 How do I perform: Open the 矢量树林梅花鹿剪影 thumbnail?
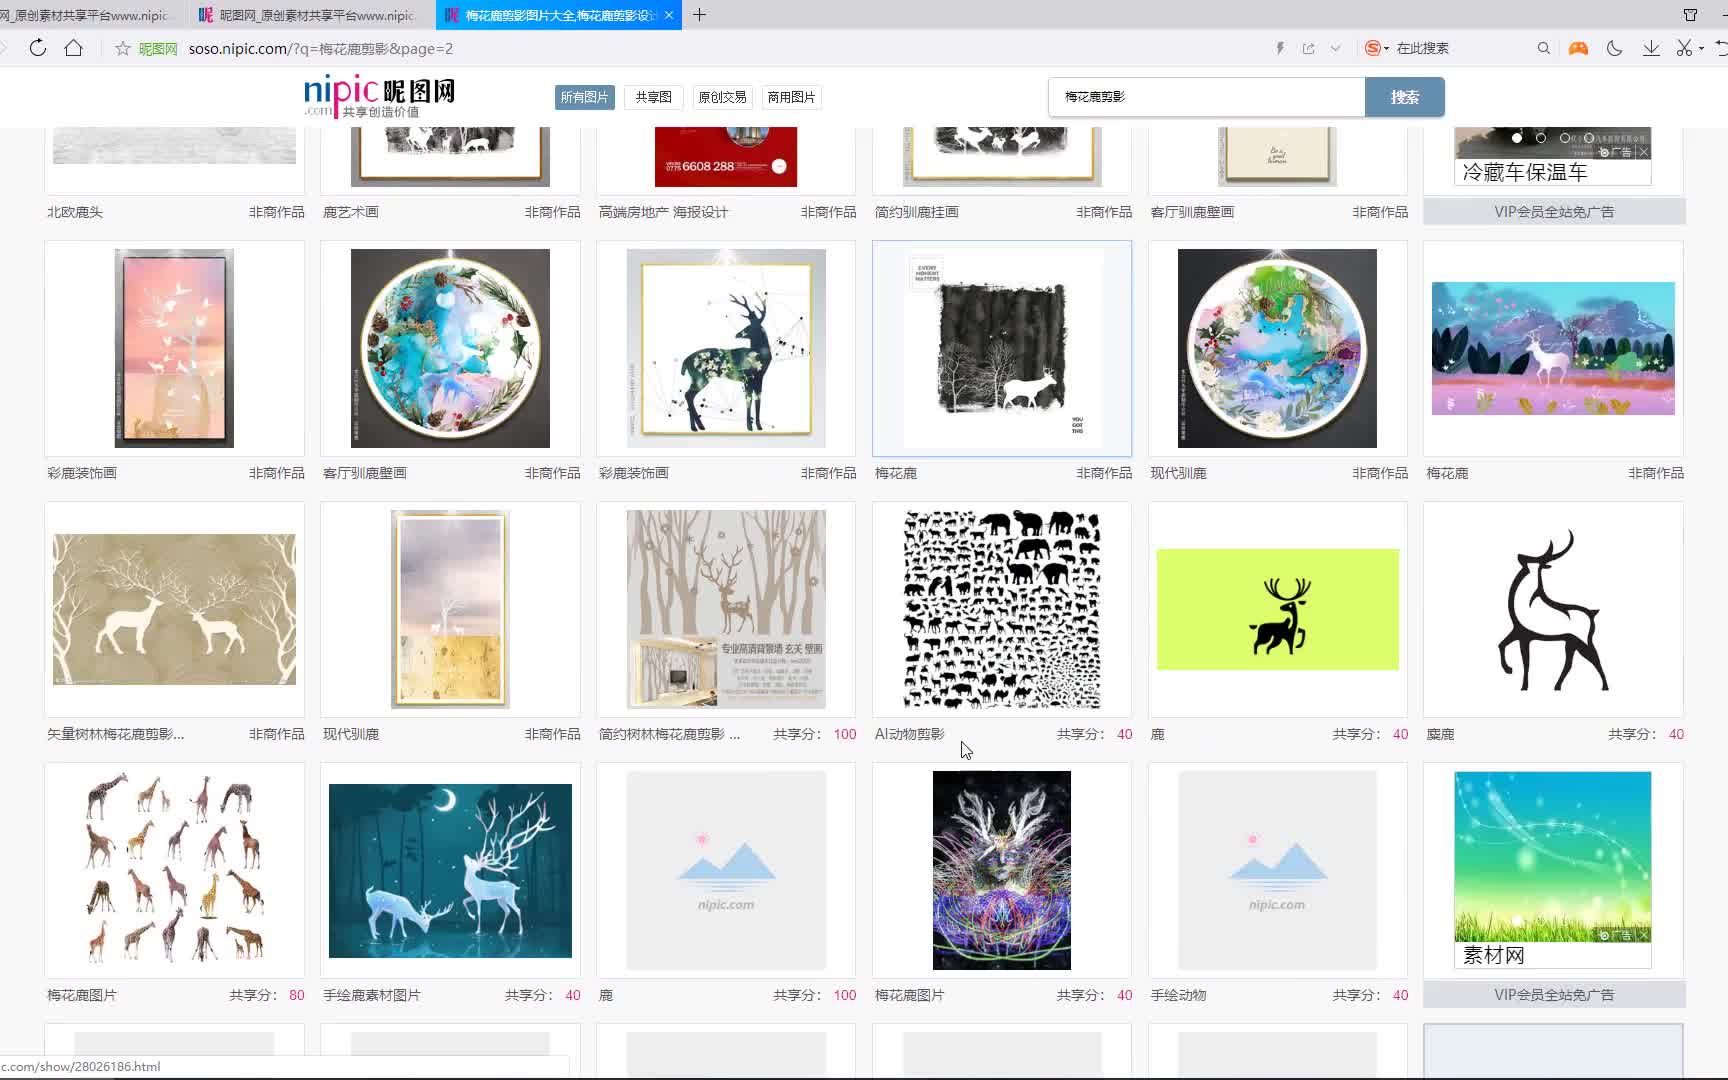(174, 609)
